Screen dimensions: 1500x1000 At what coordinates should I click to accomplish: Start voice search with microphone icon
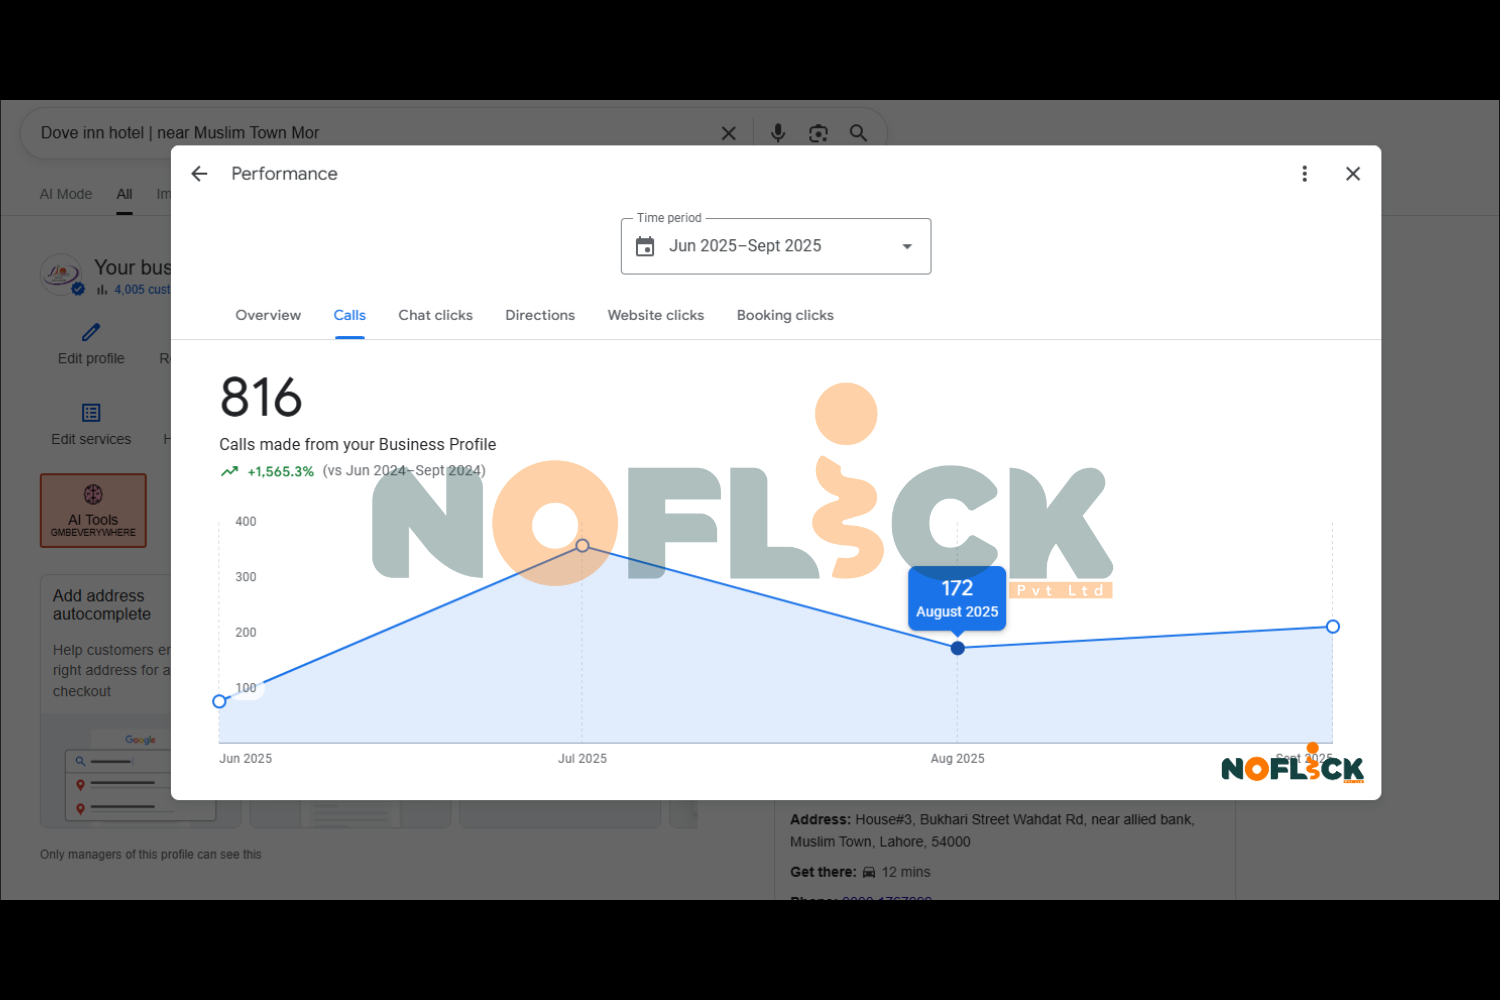pos(778,133)
